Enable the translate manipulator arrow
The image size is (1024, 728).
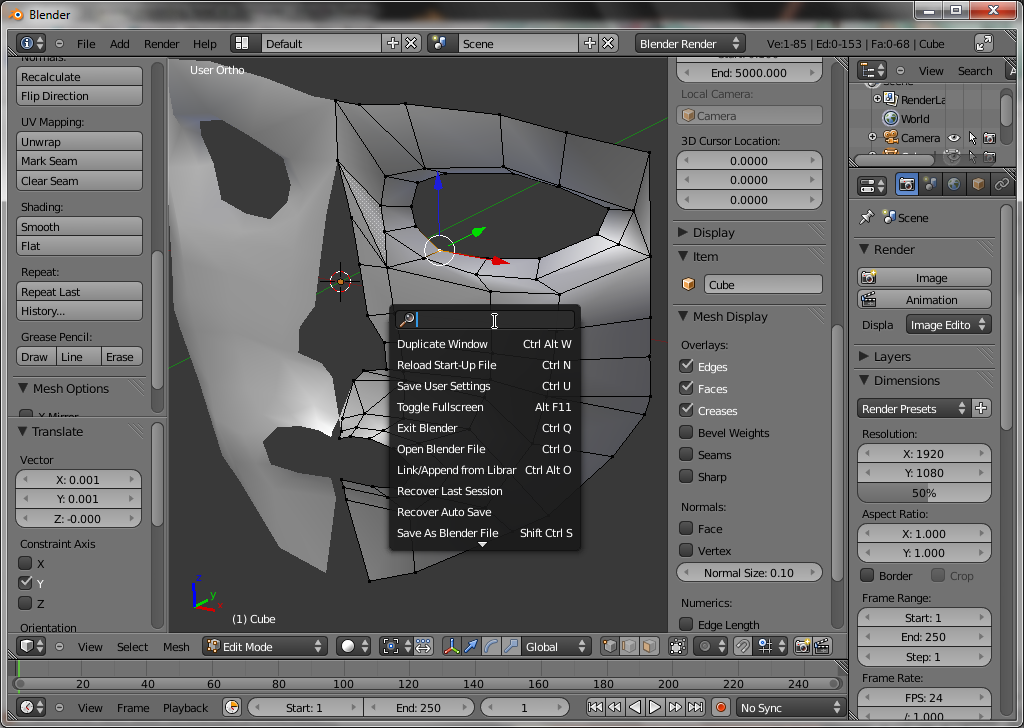[471, 646]
